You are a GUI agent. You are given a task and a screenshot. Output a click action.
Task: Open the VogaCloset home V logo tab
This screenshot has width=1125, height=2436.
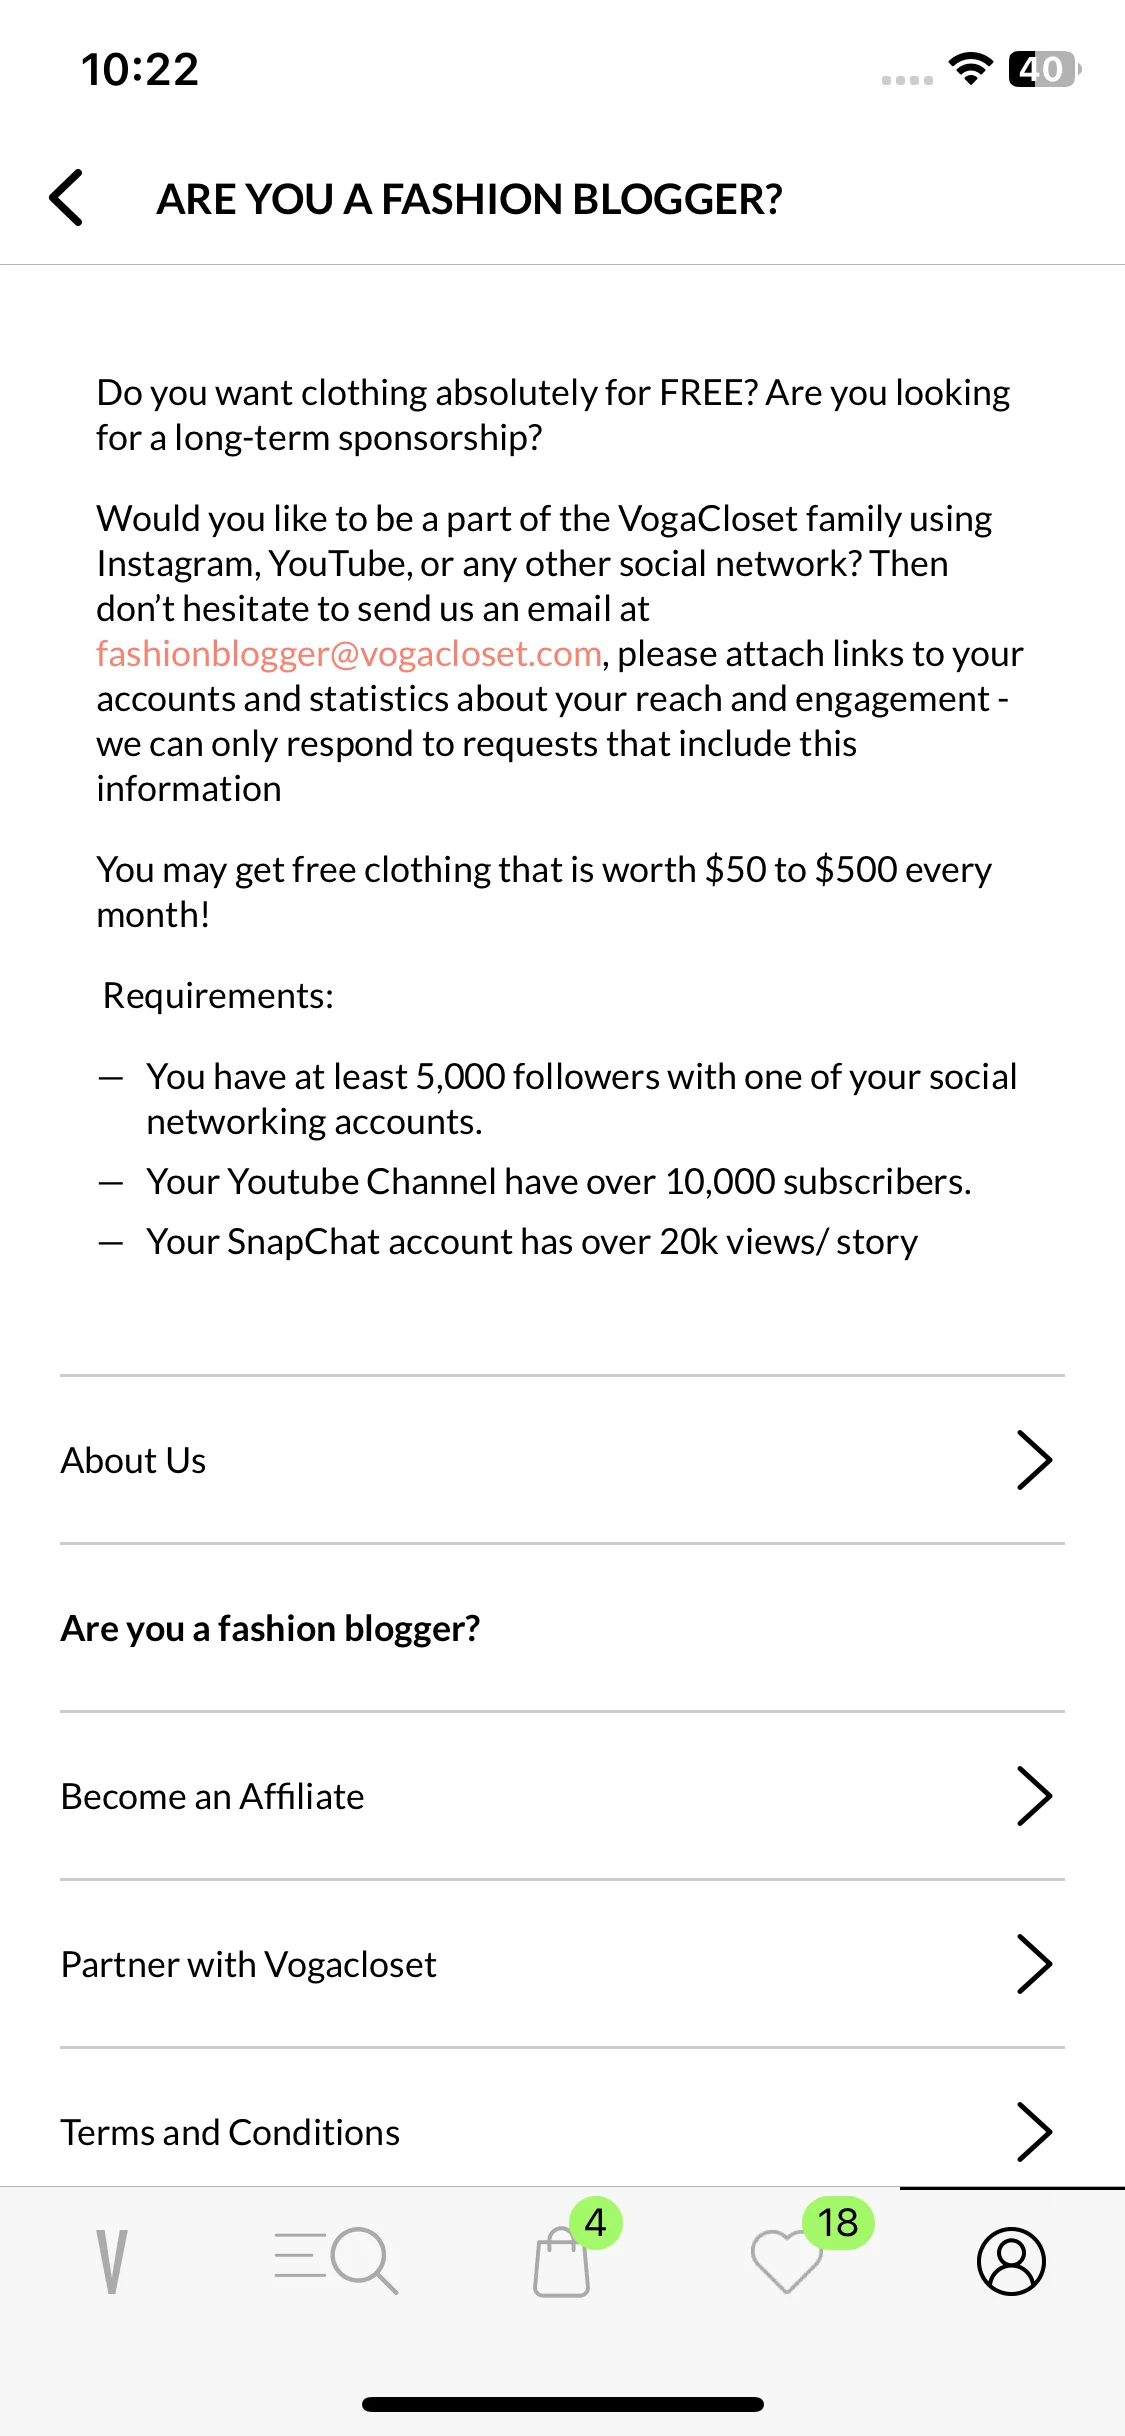point(112,2261)
